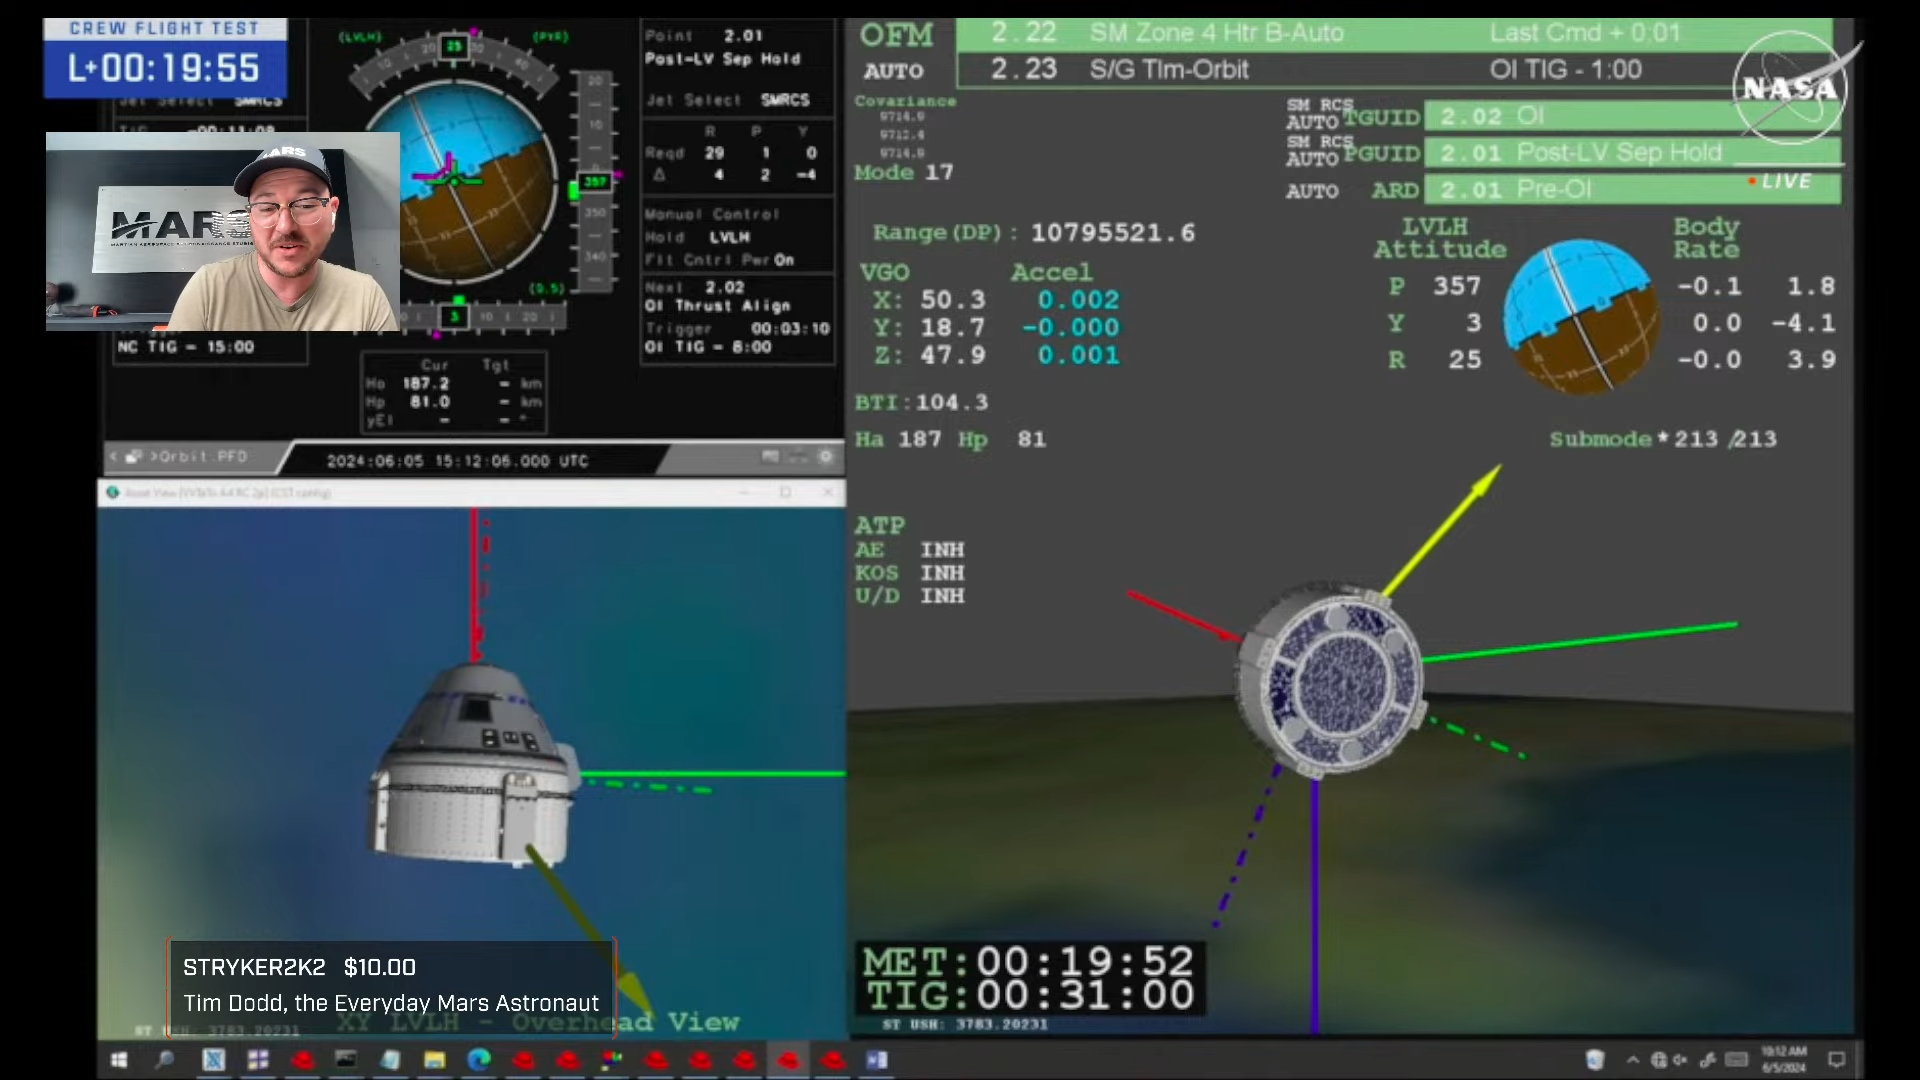Click the webcam overlay of the presenter
This screenshot has height=1080, width=1920.
(x=223, y=231)
